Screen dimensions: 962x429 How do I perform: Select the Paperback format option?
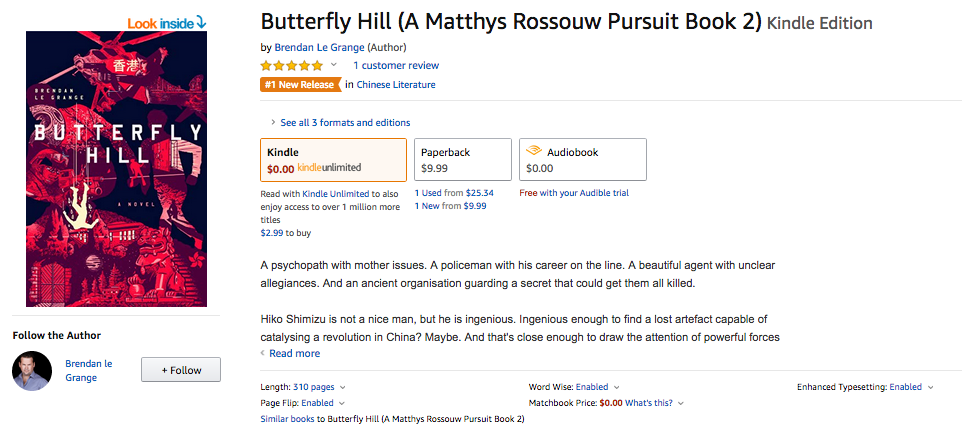(x=463, y=160)
